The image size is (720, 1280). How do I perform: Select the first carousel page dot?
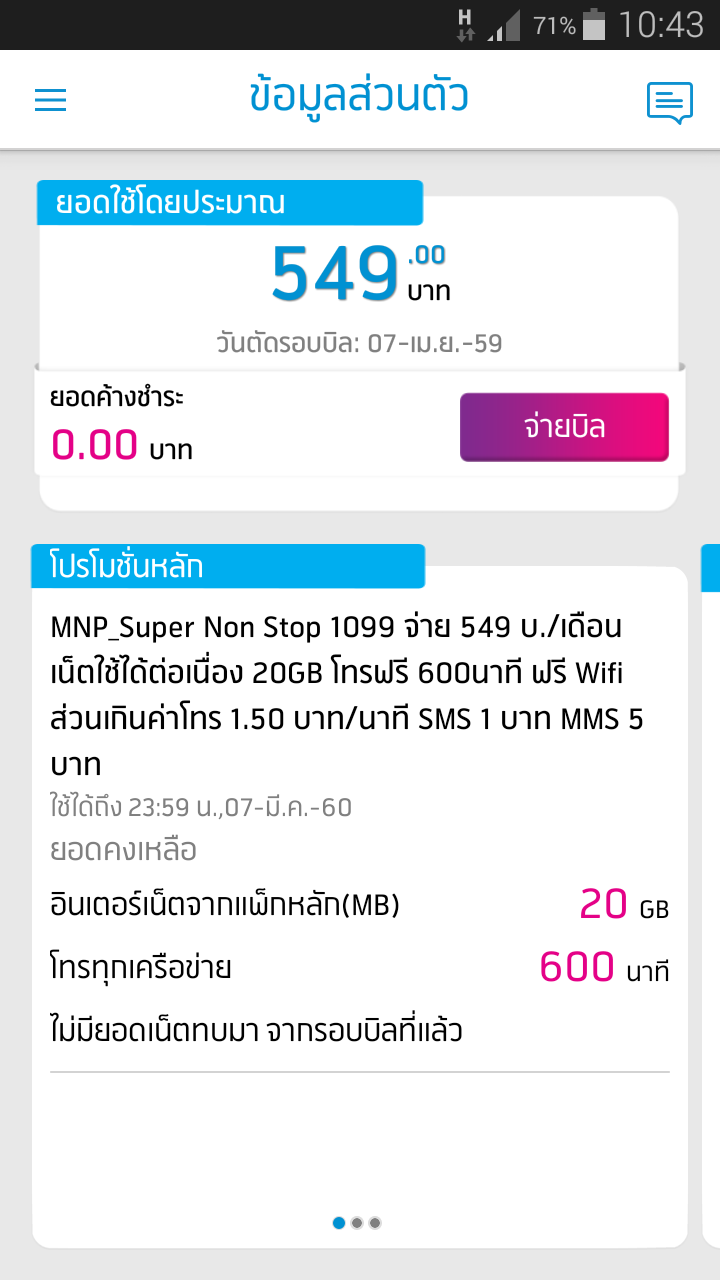(339, 1222)
